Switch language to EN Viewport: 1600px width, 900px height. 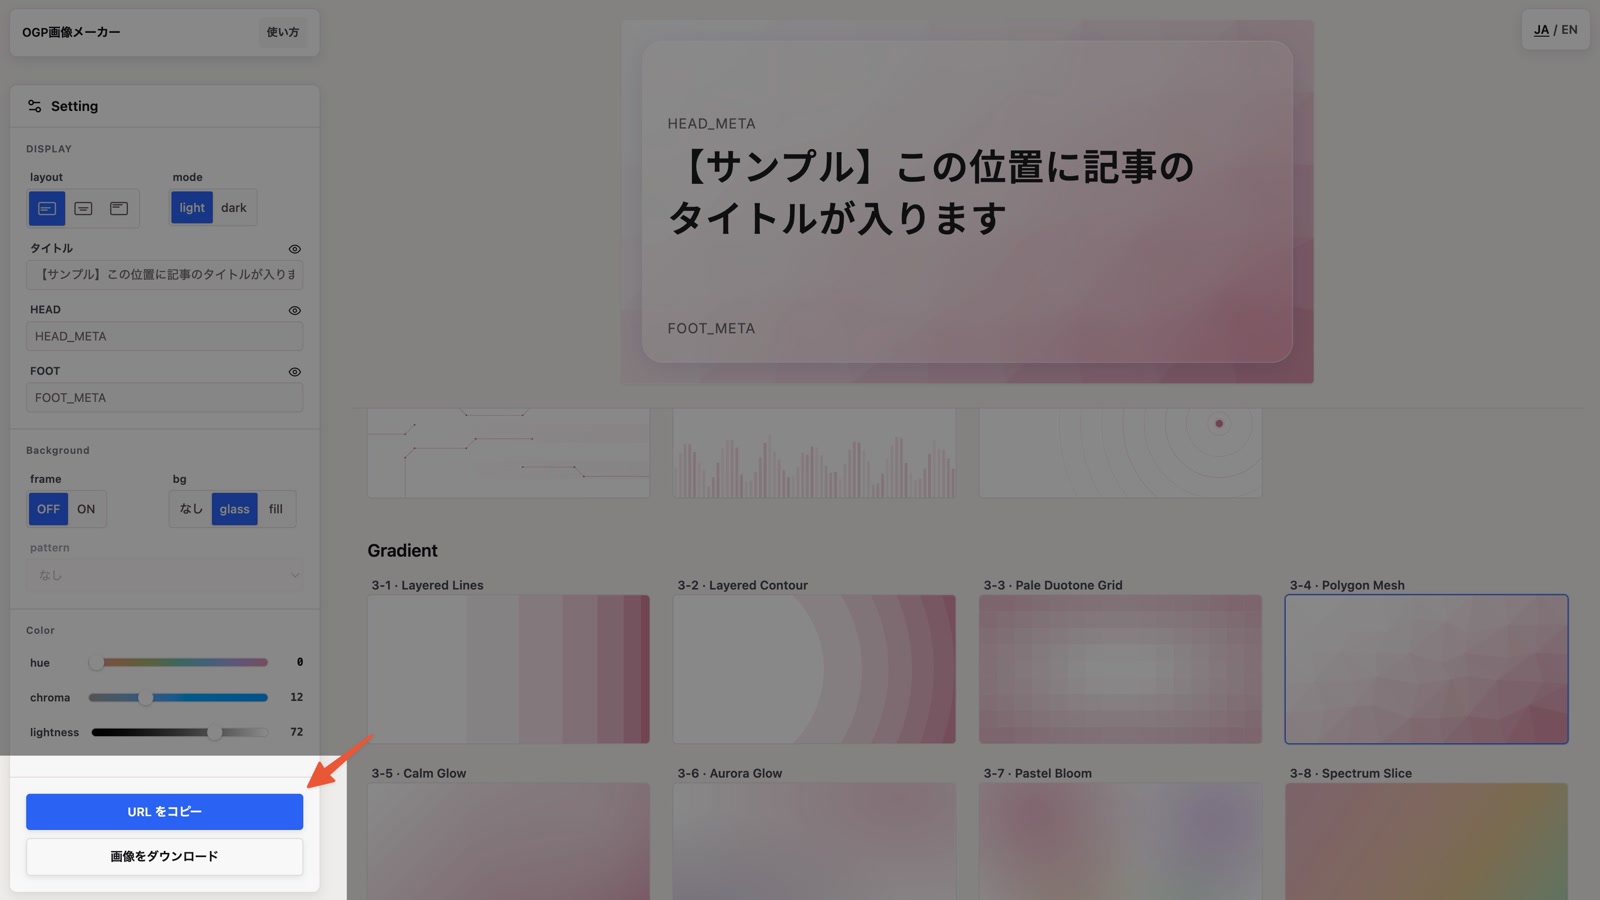click(1569, 30)
